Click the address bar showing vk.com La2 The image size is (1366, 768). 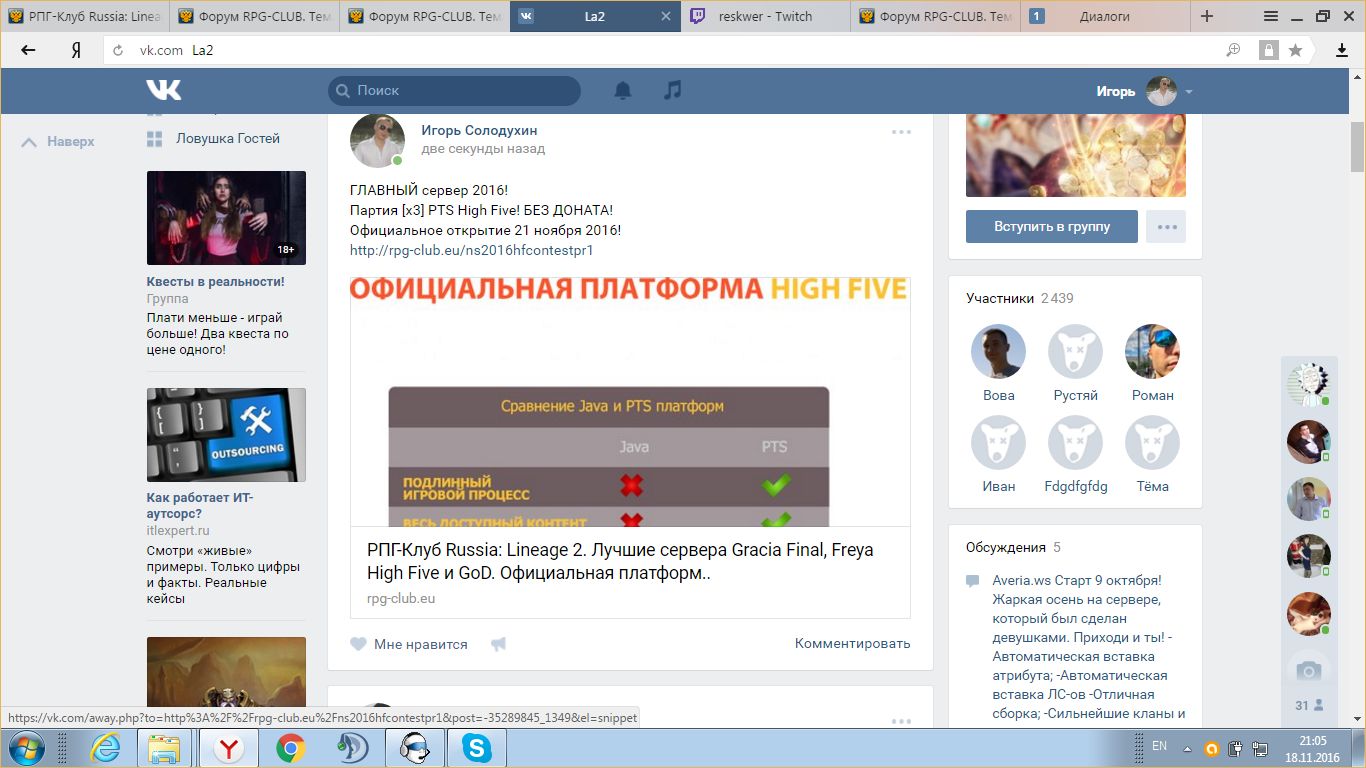click(660, 50)
